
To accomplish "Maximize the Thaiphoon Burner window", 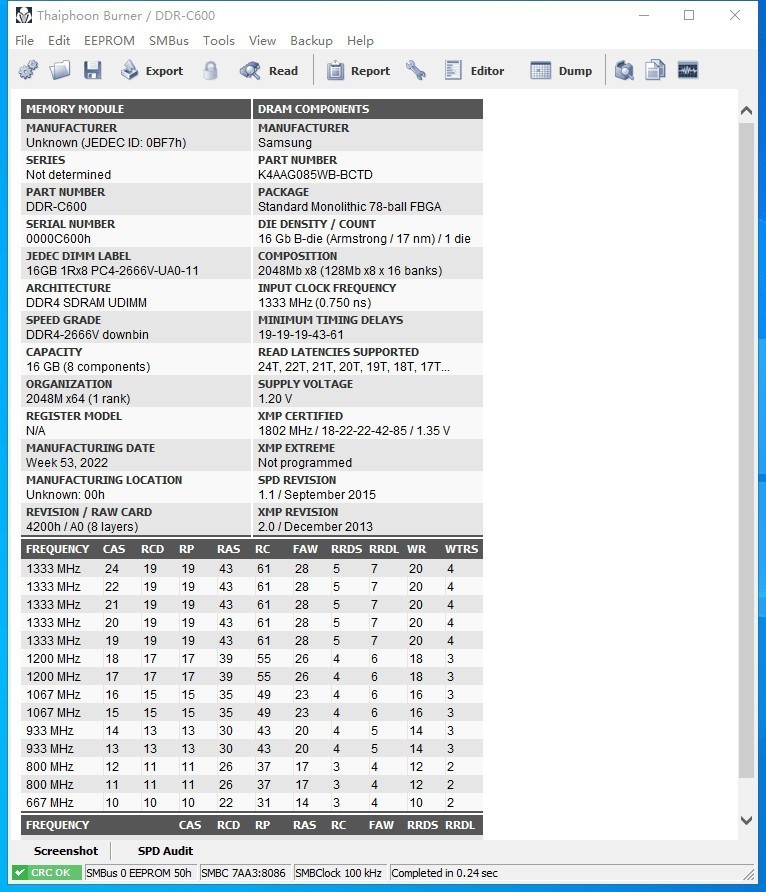I will [689, 15].
